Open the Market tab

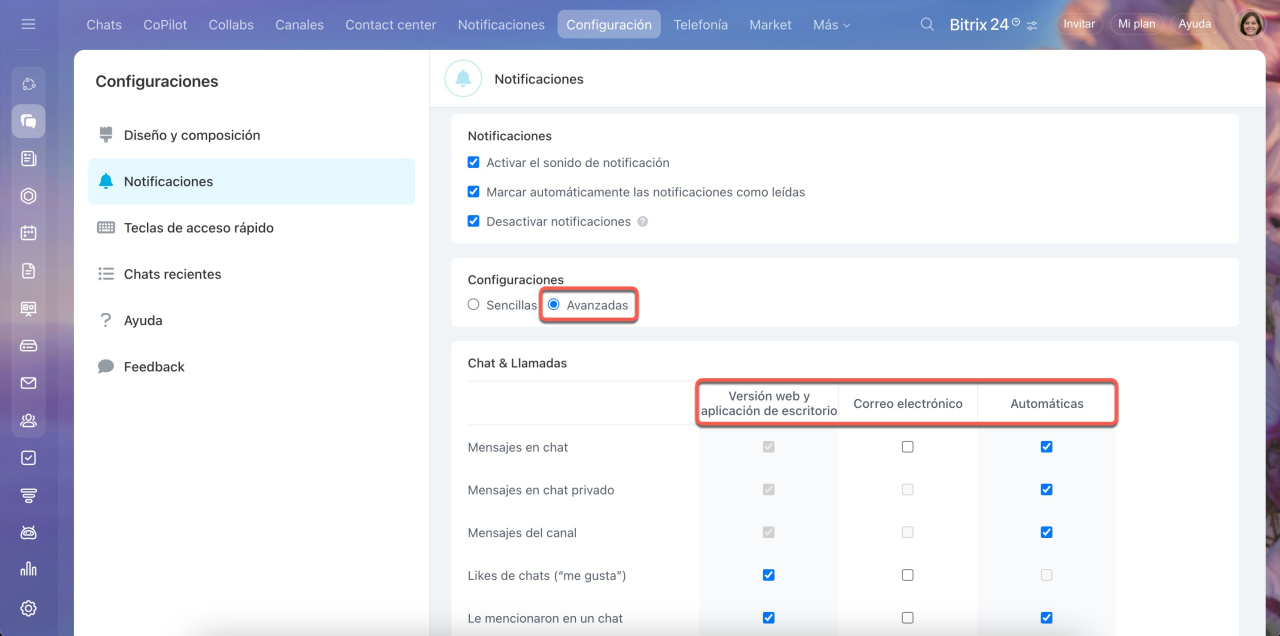coord(770,25)
